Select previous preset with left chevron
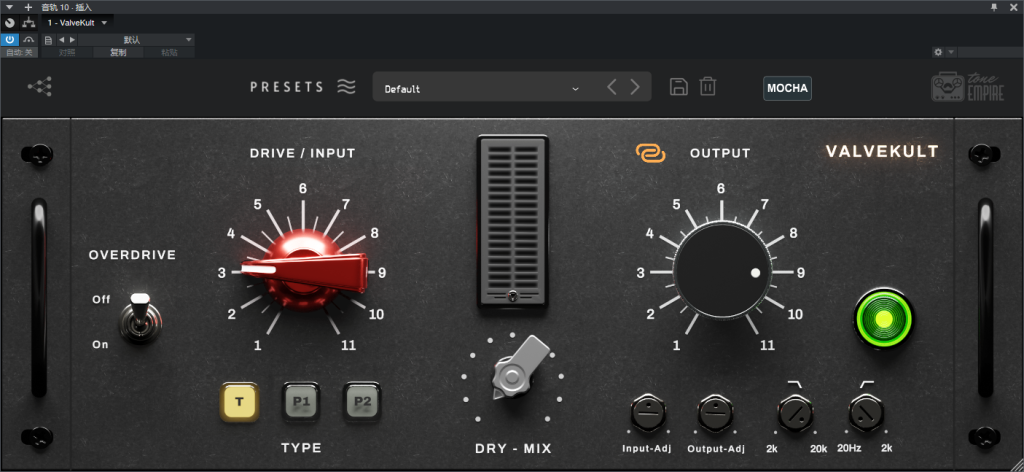This screenshot has width=1024, height=472. pos(611,87)
